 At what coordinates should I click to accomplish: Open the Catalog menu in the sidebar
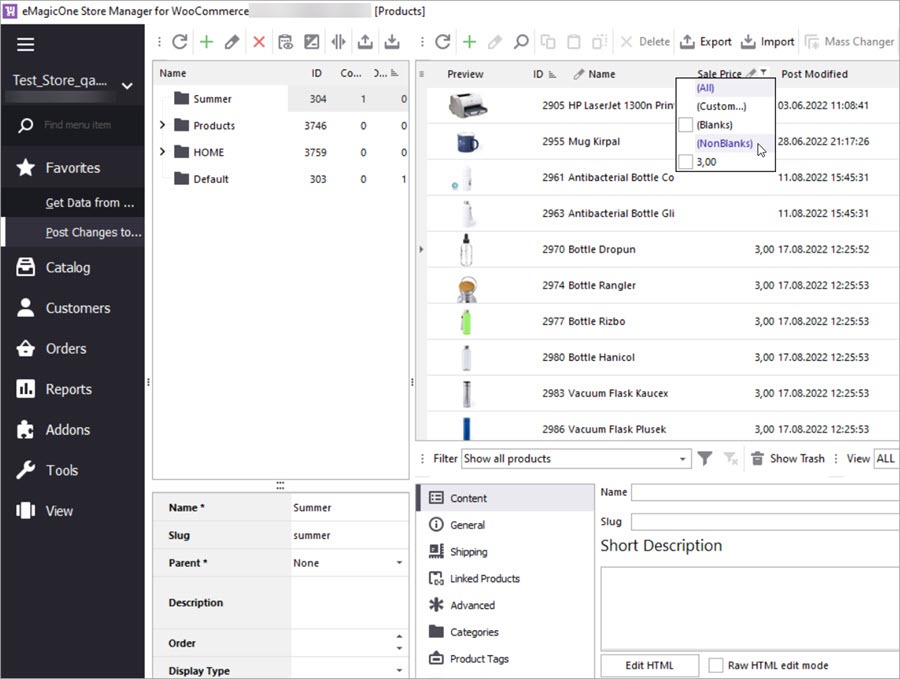point(67,268)
